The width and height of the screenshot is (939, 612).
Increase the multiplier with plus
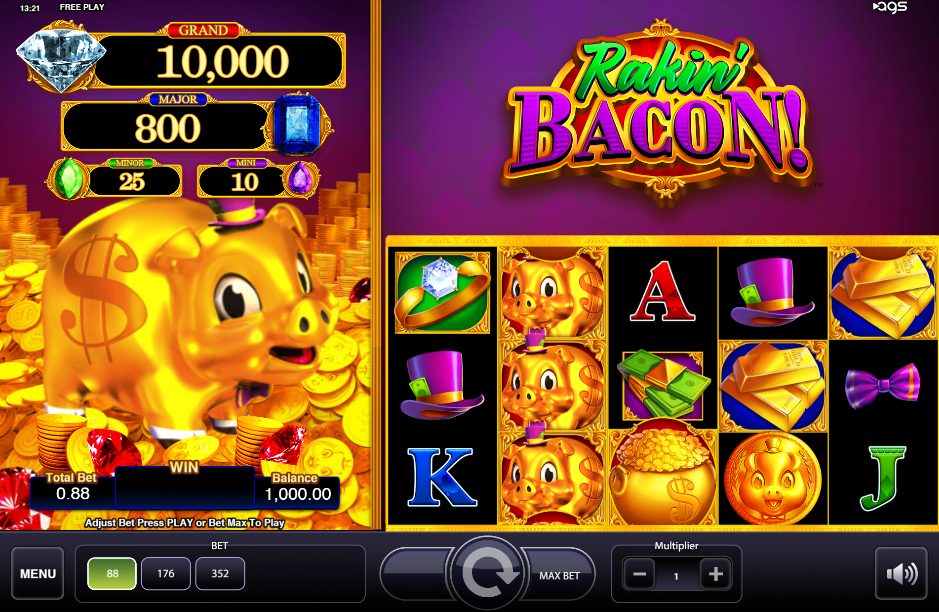[715, 575]
